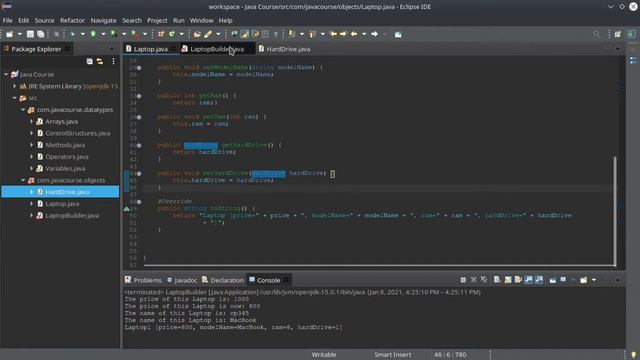Click Clear Console icon
This screenshot has width=640, height=360.
point(497,280)
